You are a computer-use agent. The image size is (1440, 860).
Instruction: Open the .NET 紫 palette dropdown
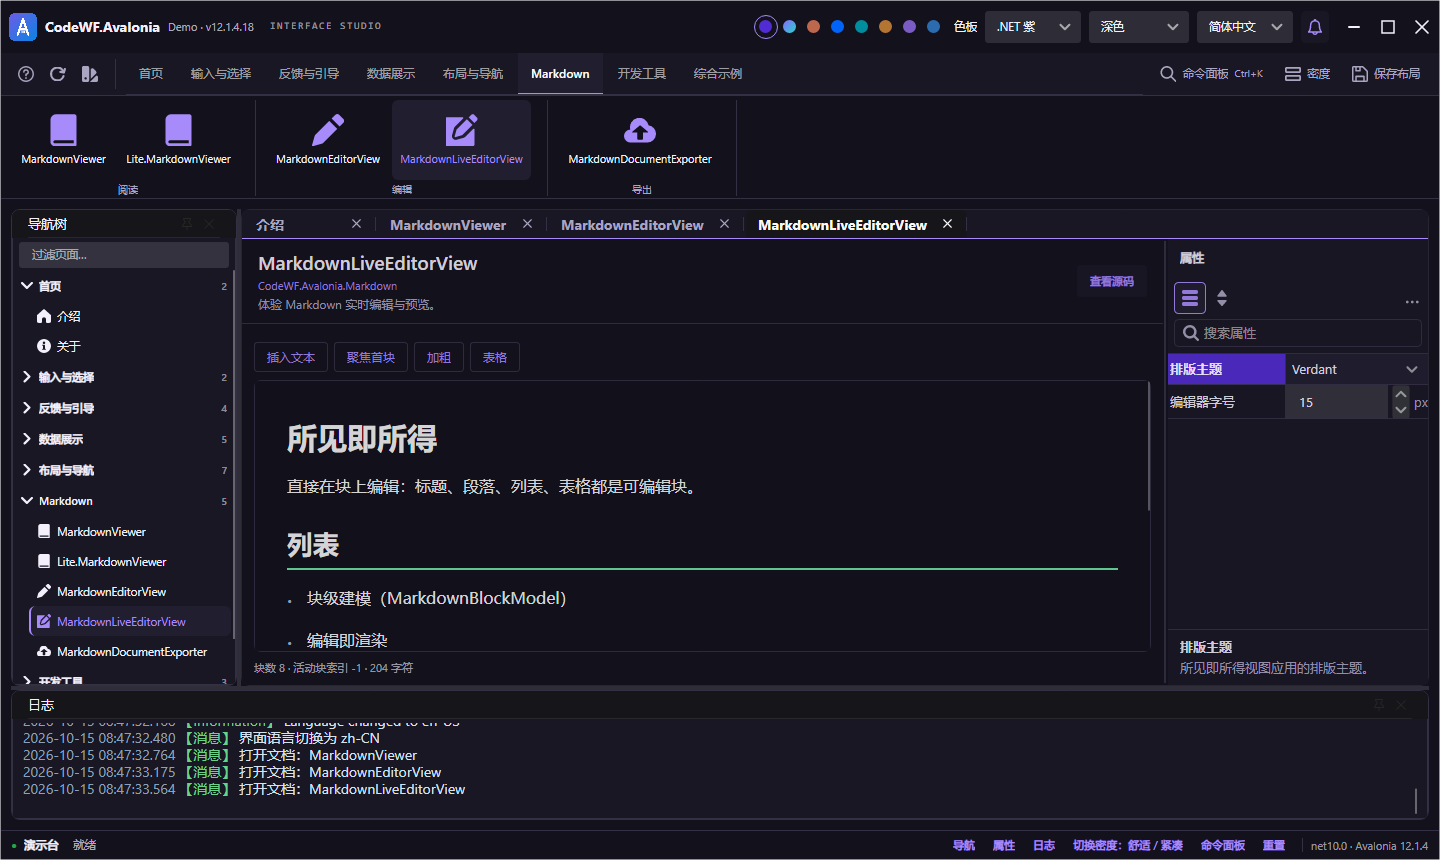click(1033, 27)
